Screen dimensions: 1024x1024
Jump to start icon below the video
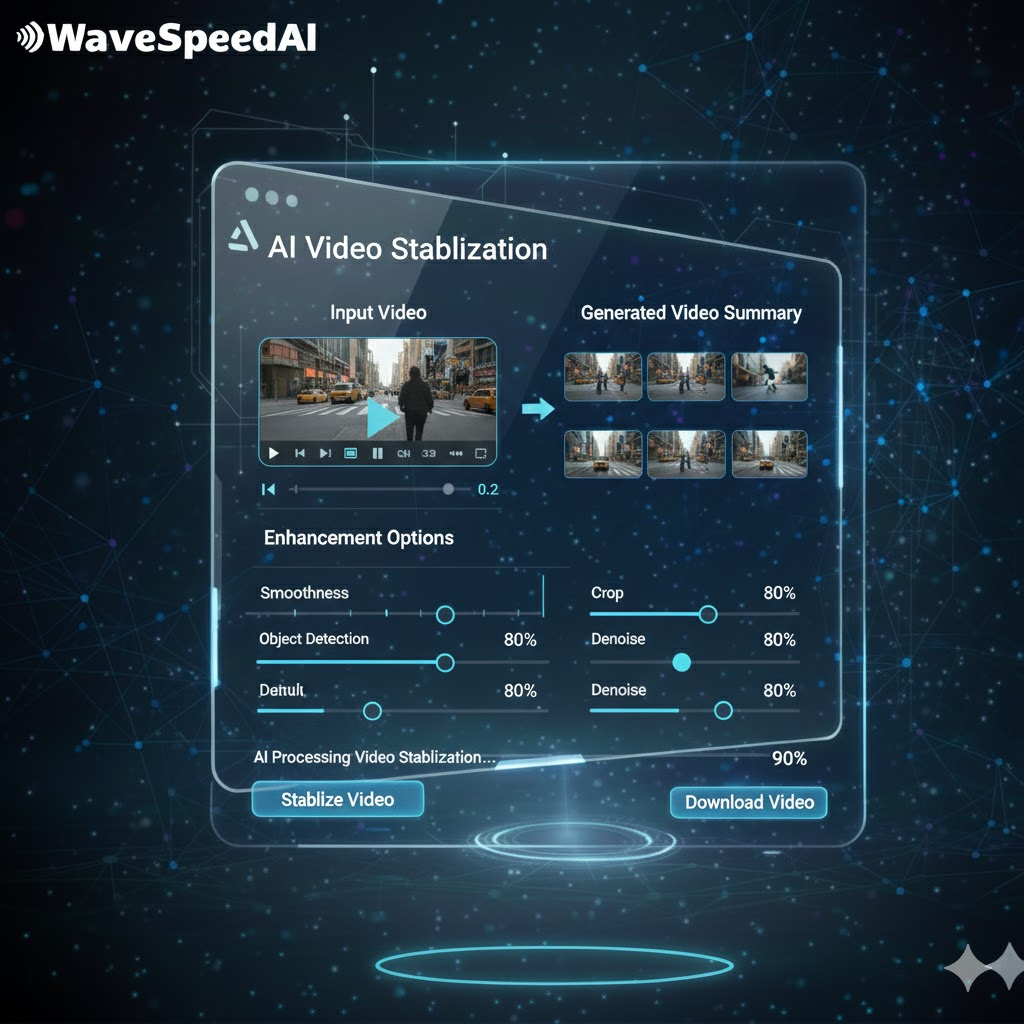click(x=268, y=489)
